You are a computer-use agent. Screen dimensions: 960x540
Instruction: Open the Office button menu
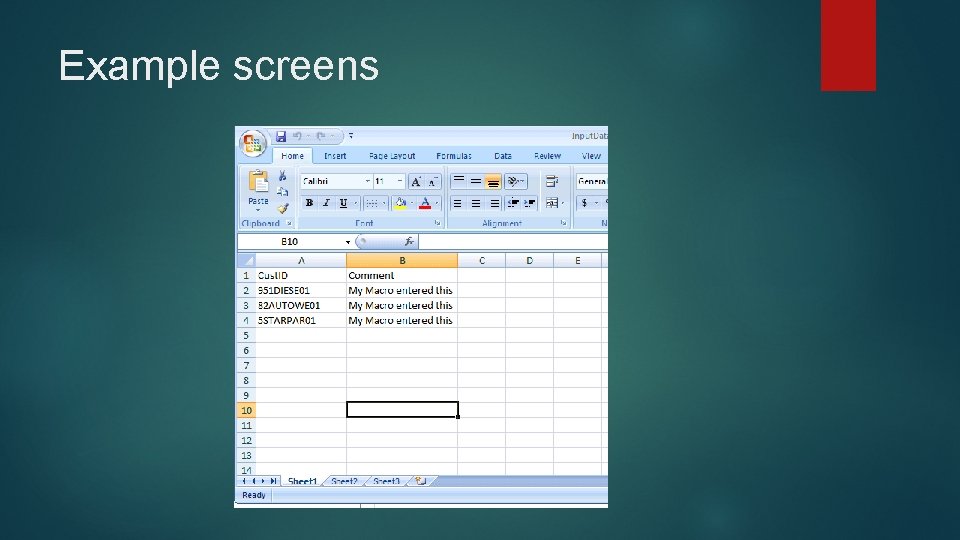pos(252,143)
